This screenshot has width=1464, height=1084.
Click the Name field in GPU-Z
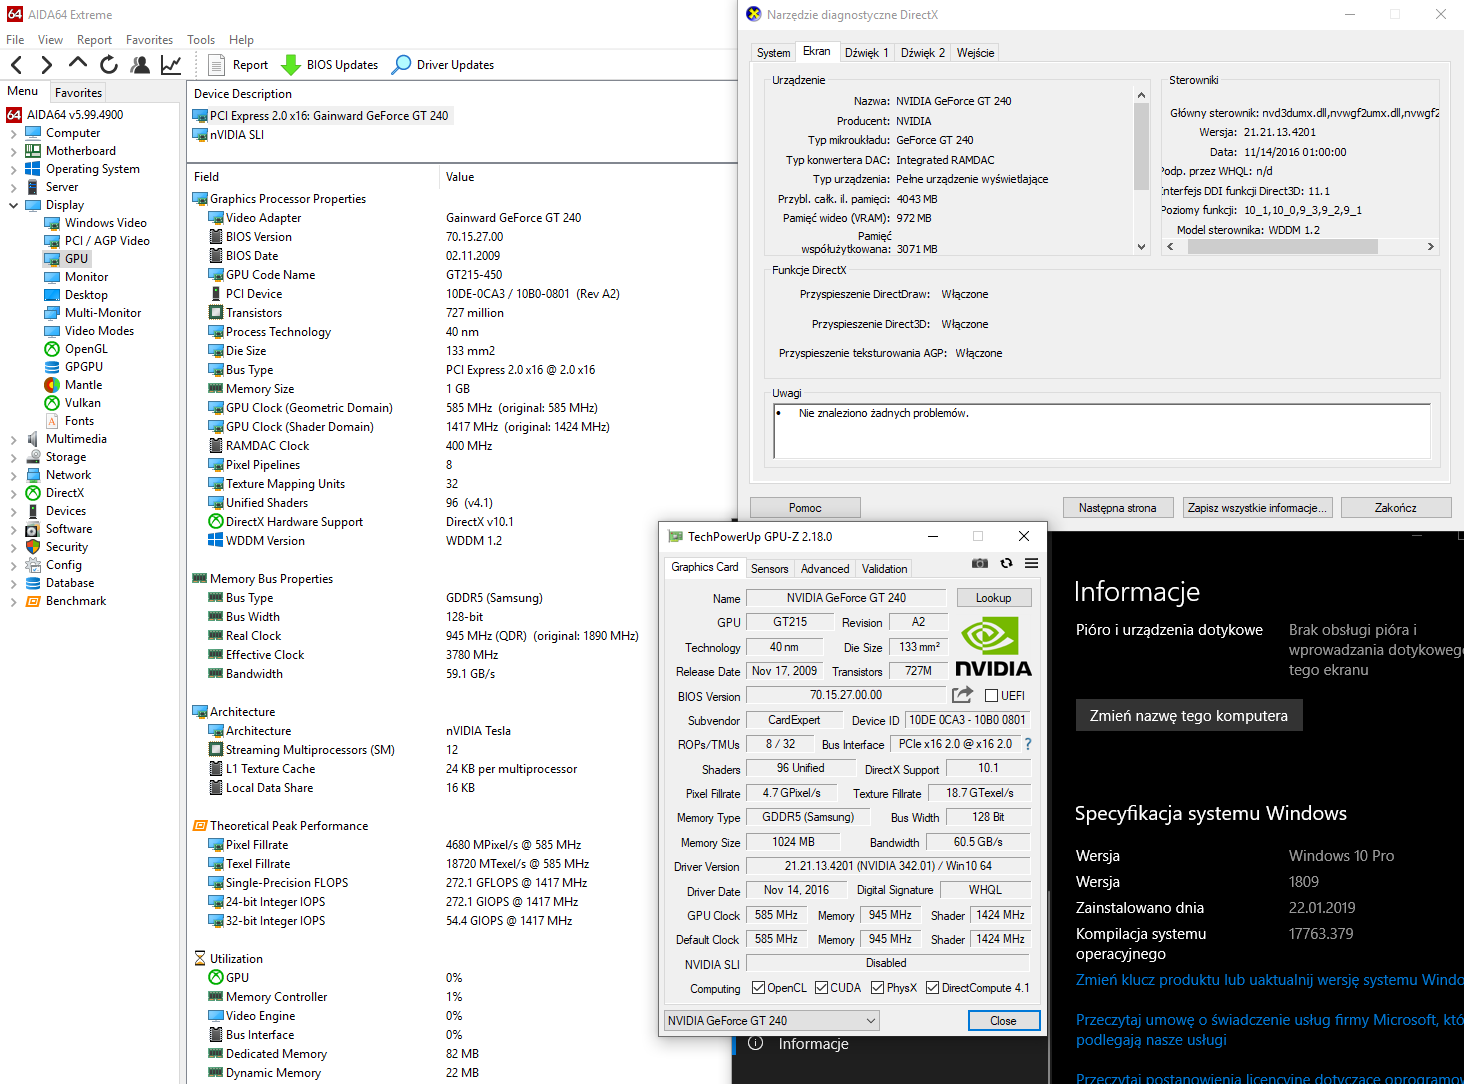846,598
